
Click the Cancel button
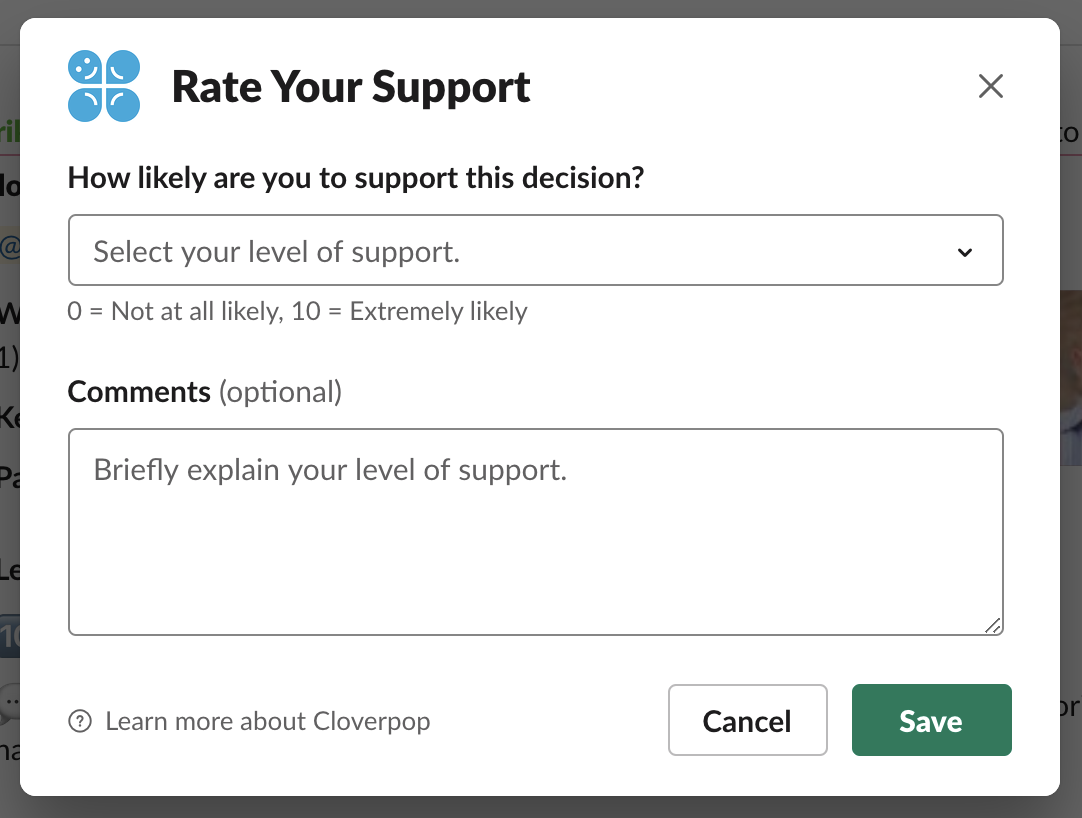(747, 720)
